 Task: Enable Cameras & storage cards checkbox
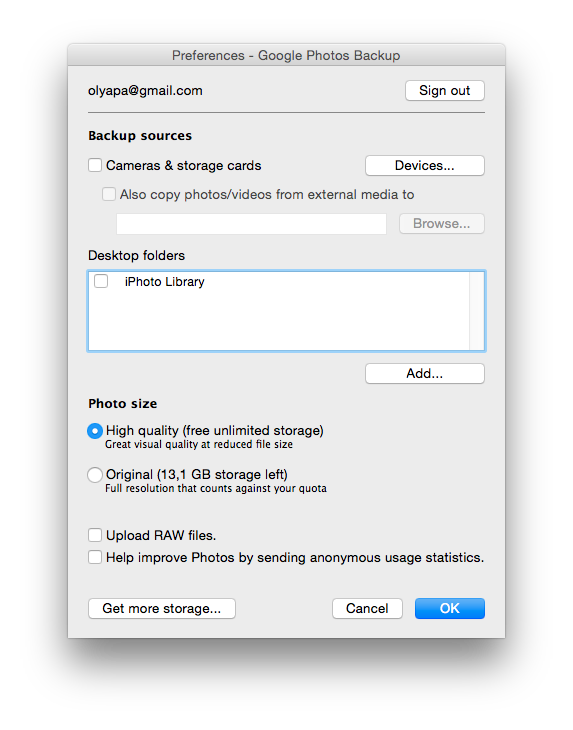coord(95,165)
